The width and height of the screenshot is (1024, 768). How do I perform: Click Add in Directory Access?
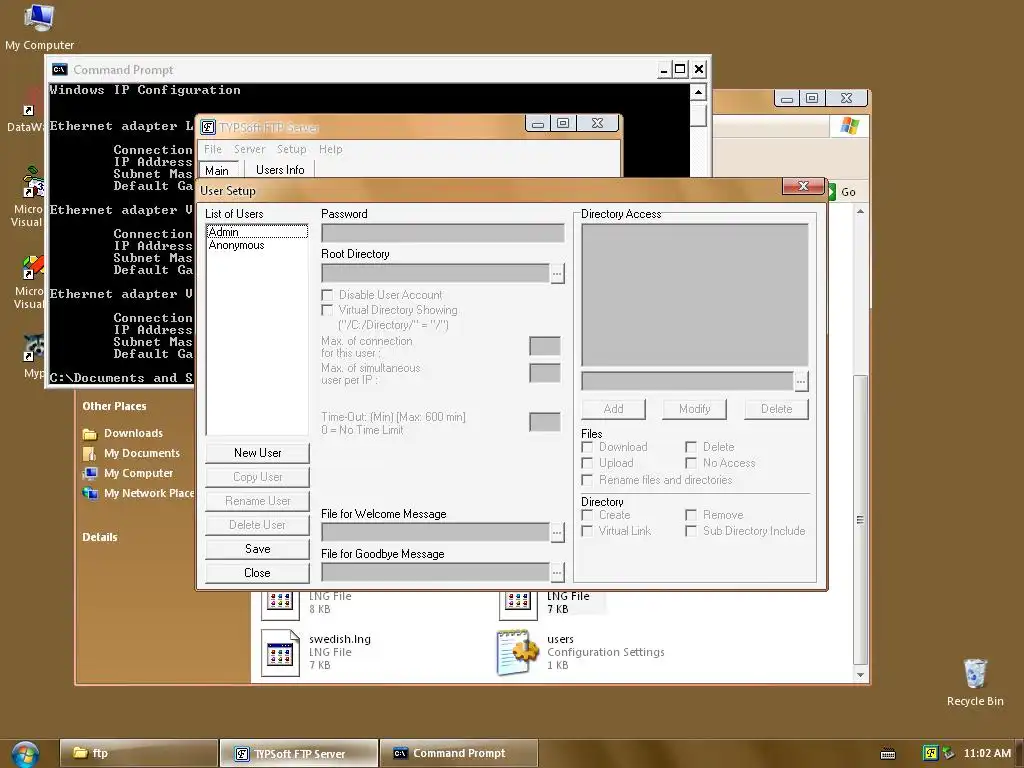(x=613, y=409)
